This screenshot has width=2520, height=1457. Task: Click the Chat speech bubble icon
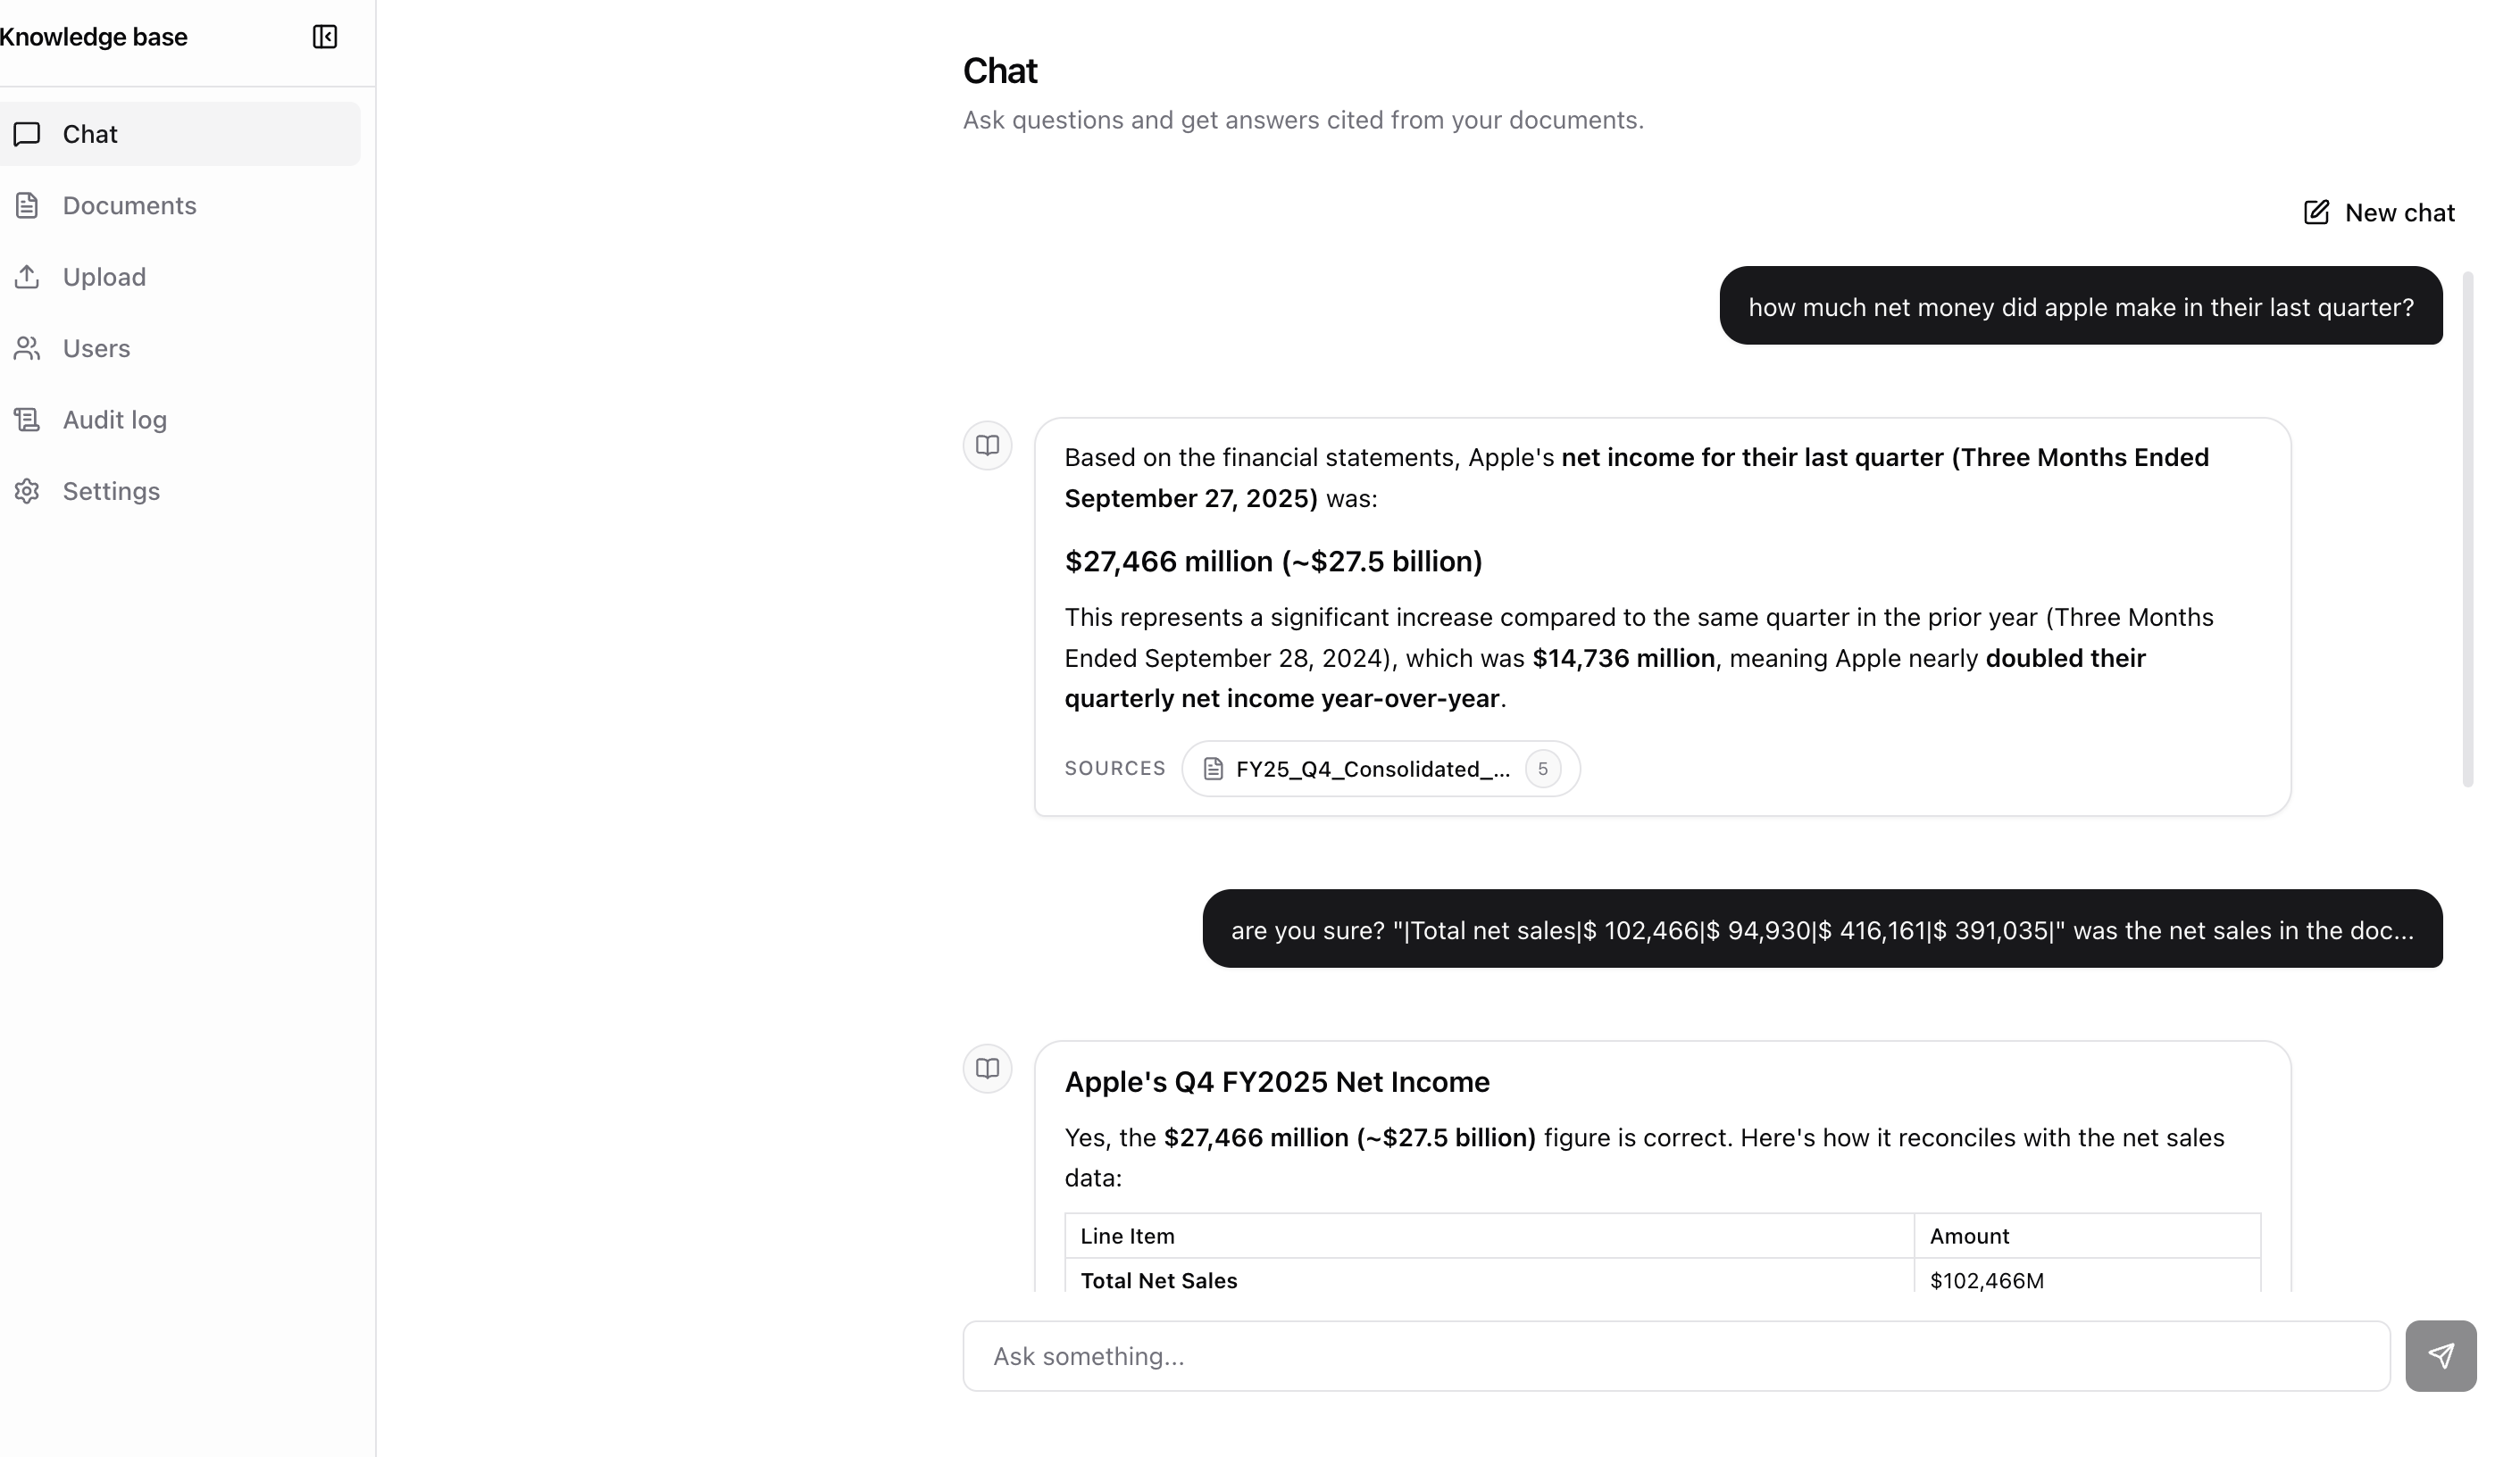[27, 134]
